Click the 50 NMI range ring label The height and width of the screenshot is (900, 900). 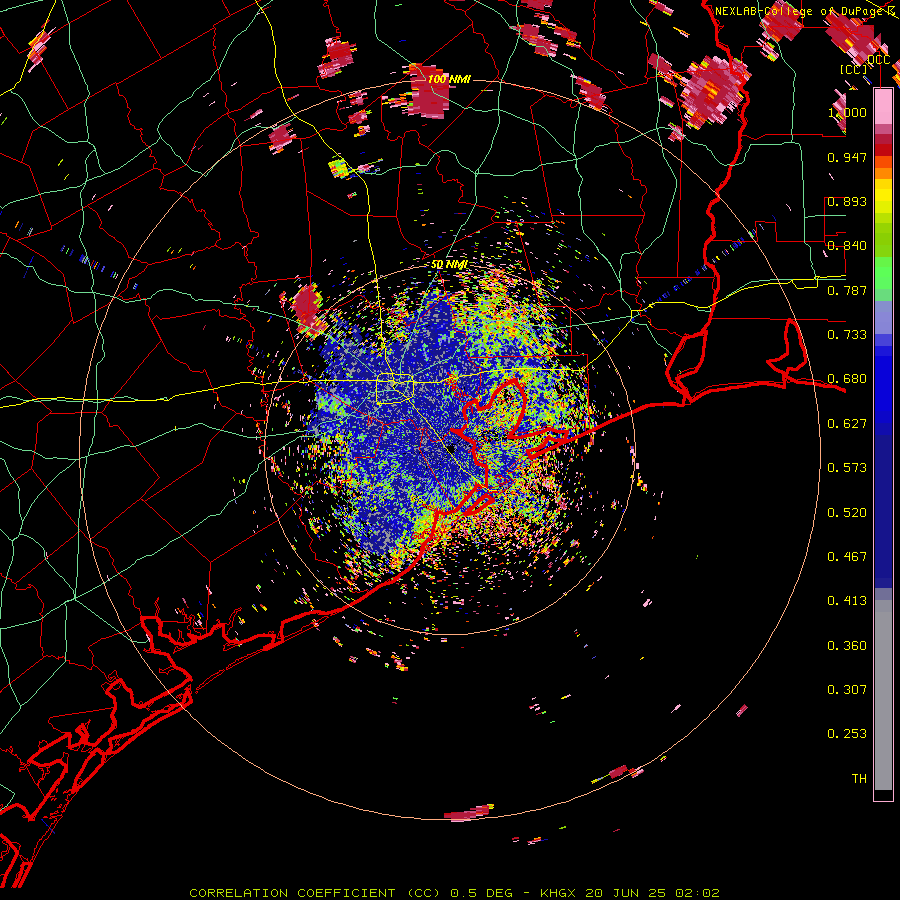pos(449,265)
